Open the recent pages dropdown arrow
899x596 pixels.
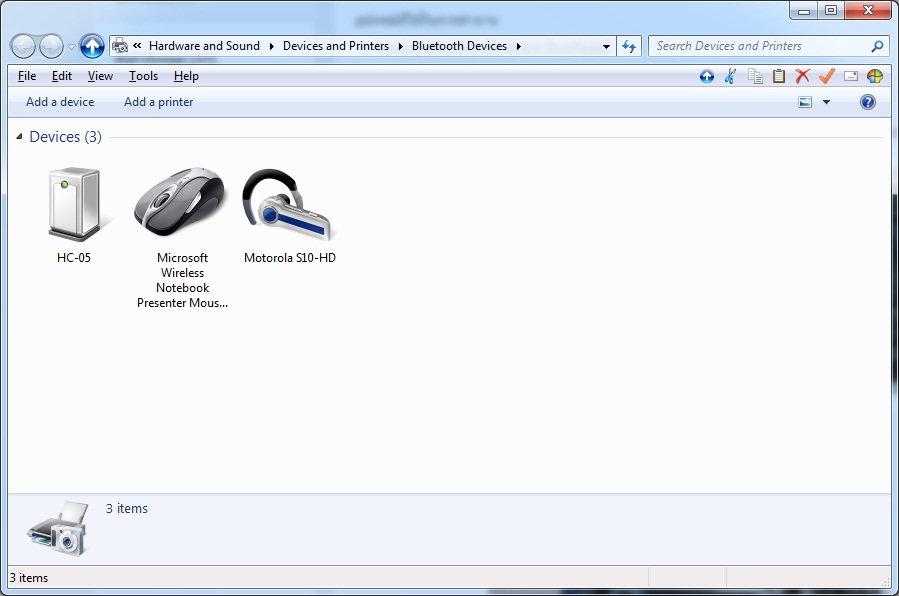coord(71,47)
